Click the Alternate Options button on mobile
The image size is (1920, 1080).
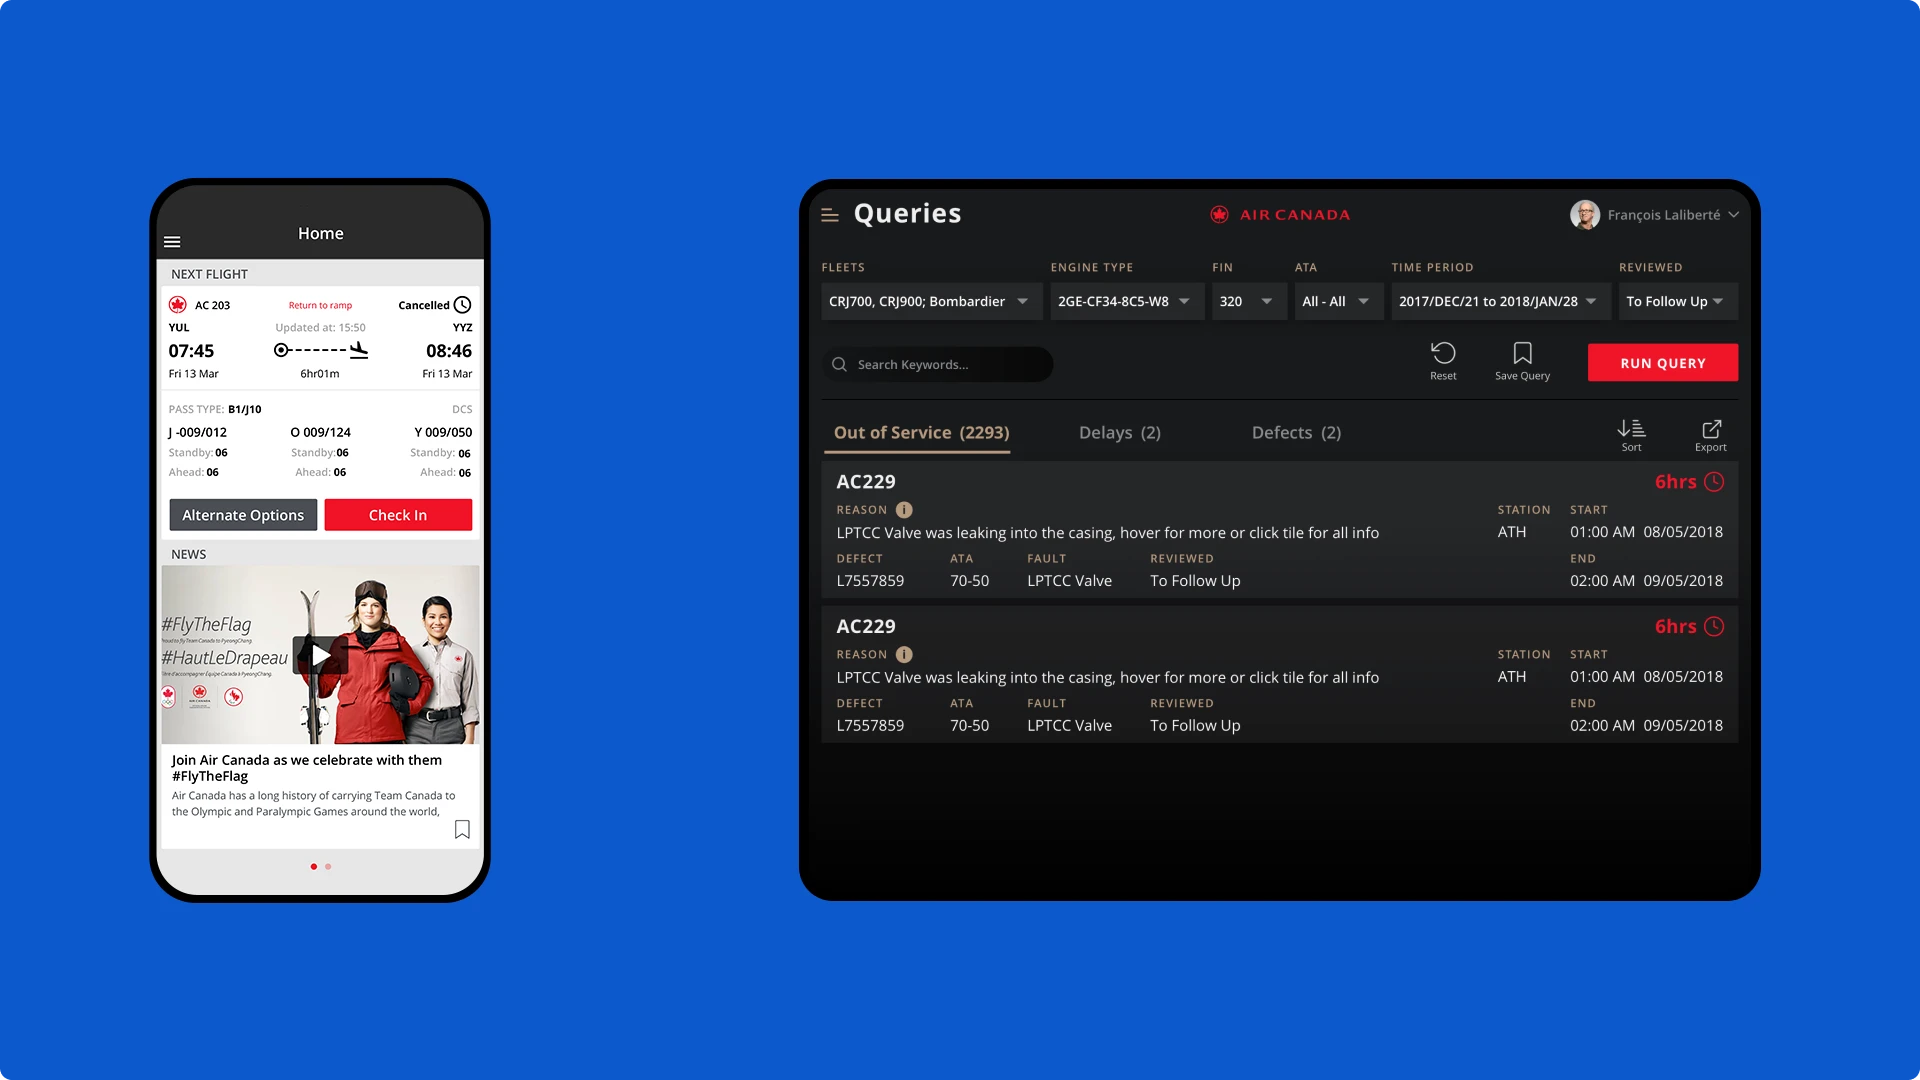click(243, 514)
